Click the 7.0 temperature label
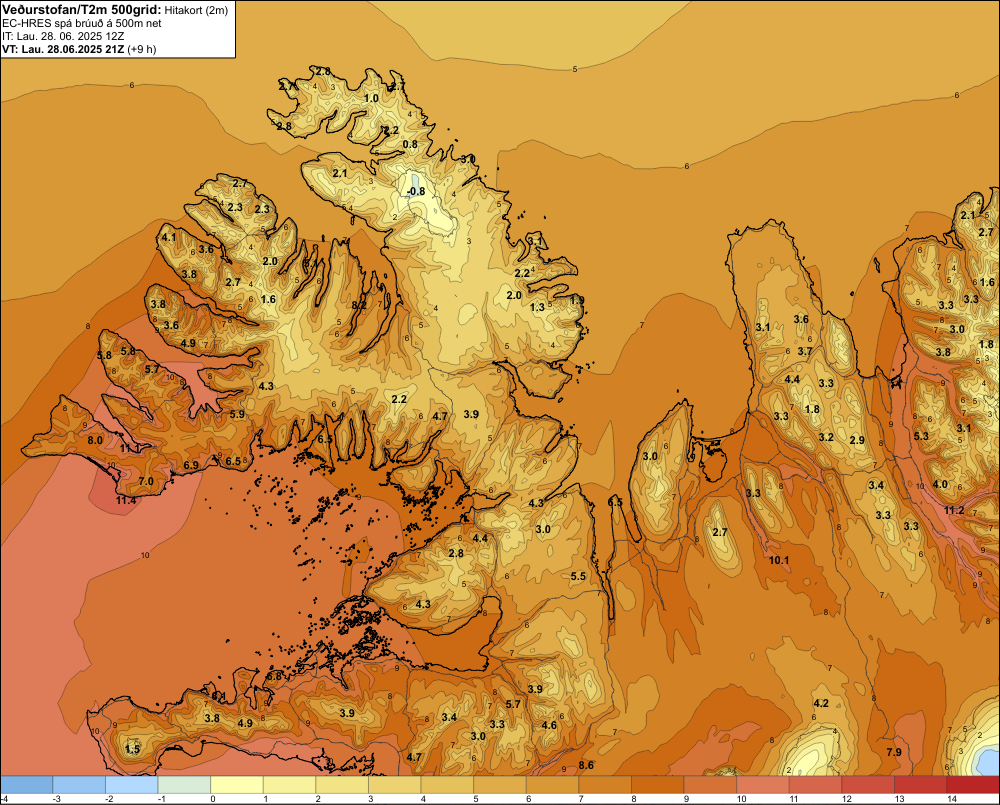 tap(146, 482)
